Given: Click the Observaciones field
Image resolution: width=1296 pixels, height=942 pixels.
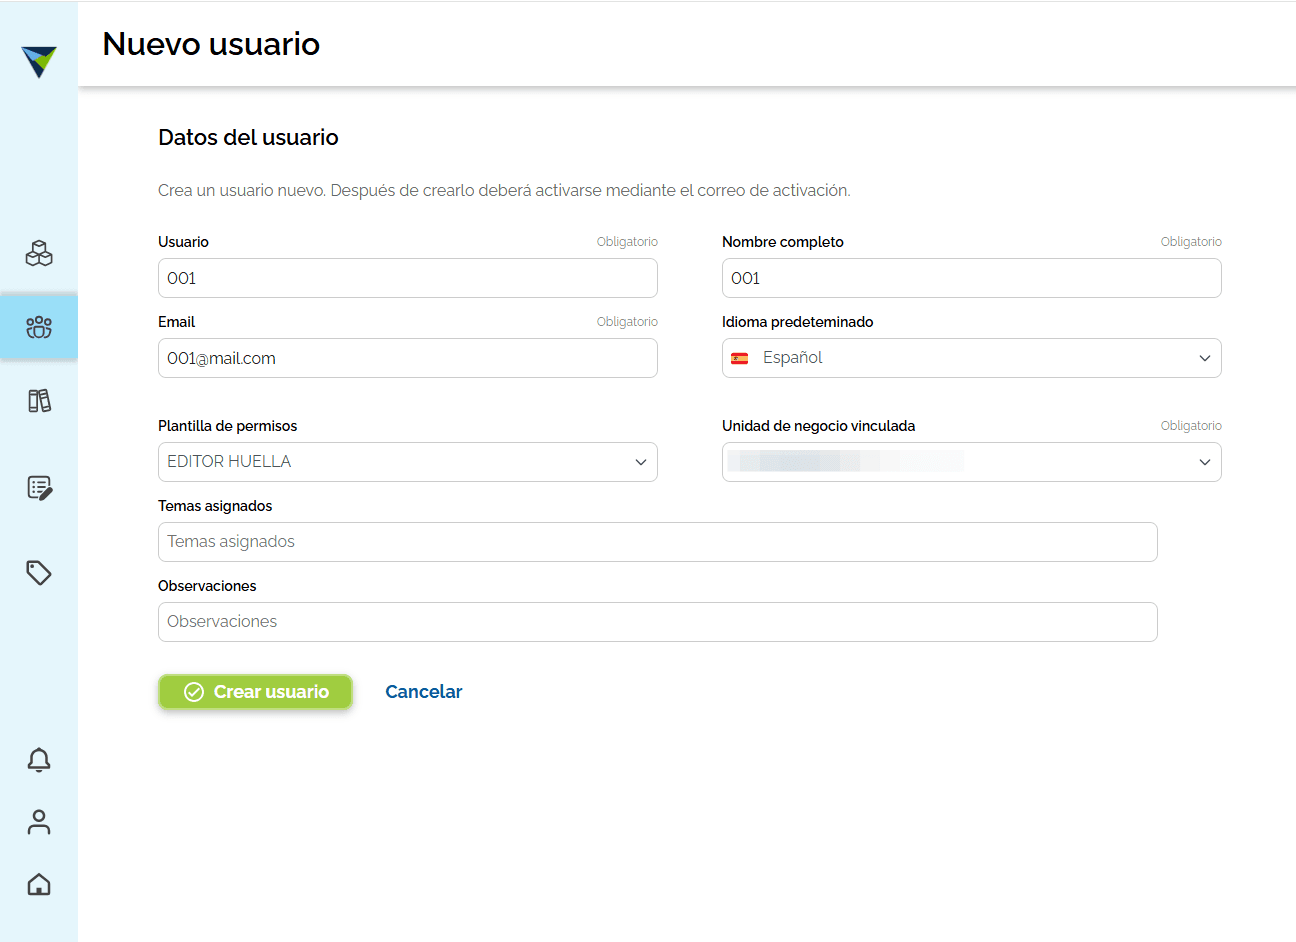Looking at the screenshot, I should pos(658,622).
